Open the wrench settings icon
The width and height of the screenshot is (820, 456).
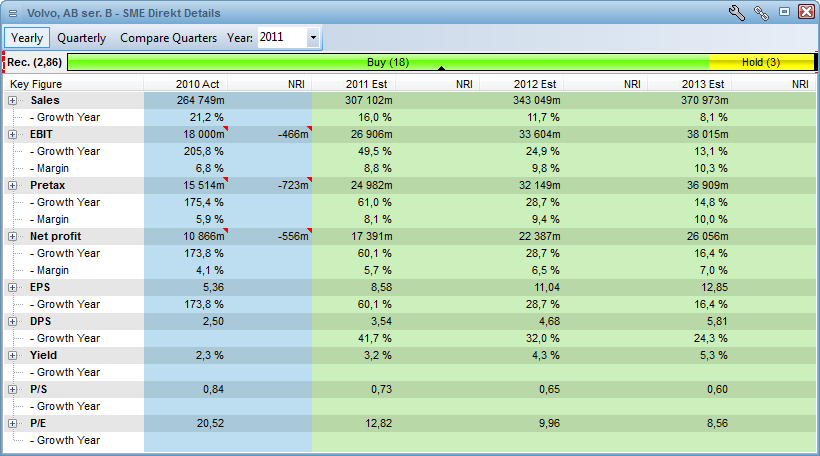(x=738, y=13)
